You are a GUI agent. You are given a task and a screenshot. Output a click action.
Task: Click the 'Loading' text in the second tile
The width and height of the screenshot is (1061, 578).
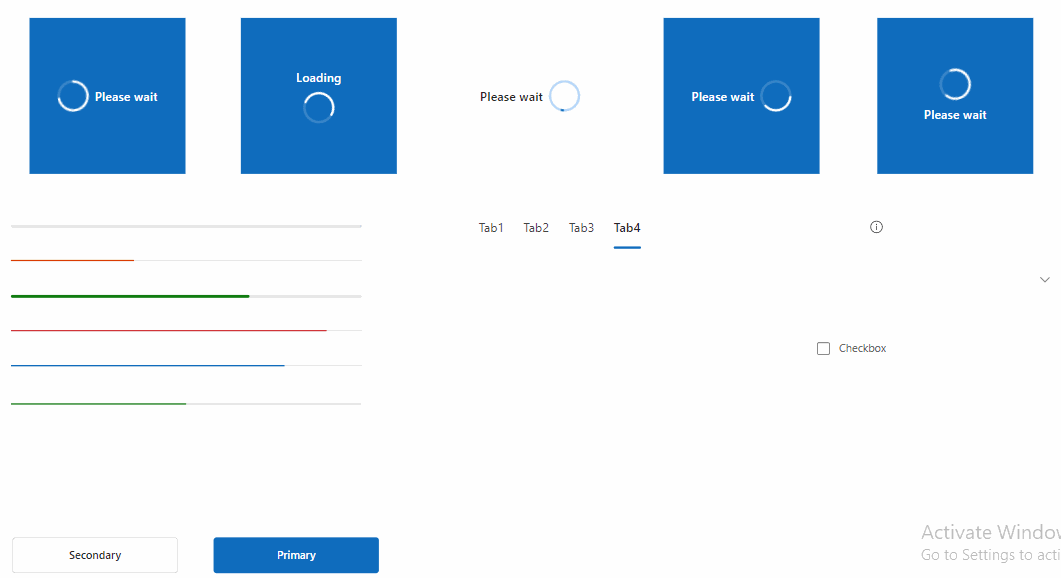click(x=318, y=77)
